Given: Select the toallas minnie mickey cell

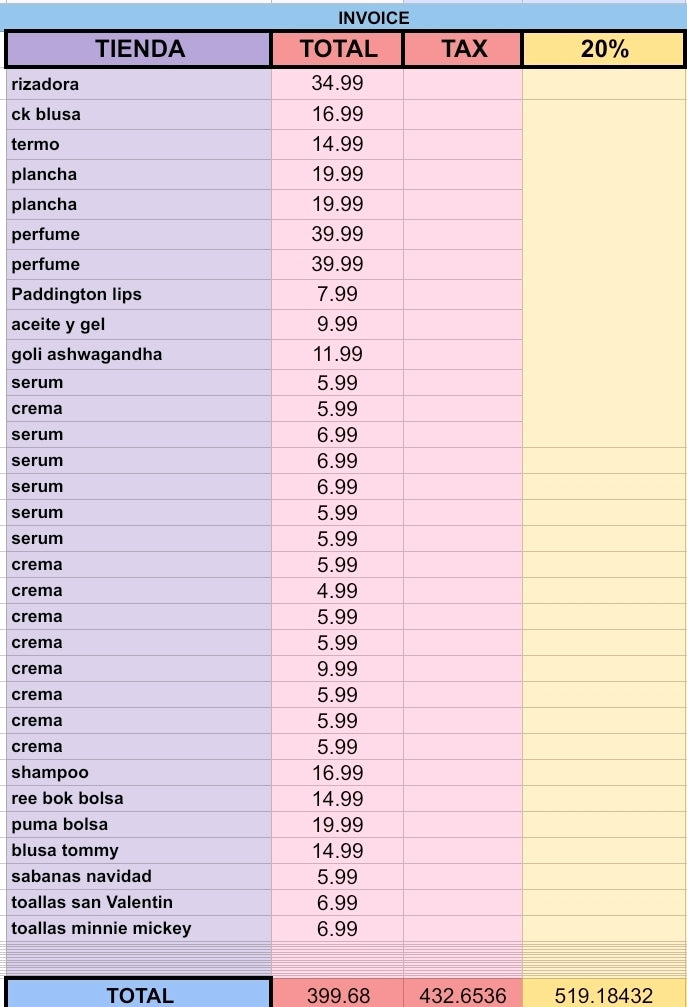Looking at the screenshot, I should click(139, 929).
